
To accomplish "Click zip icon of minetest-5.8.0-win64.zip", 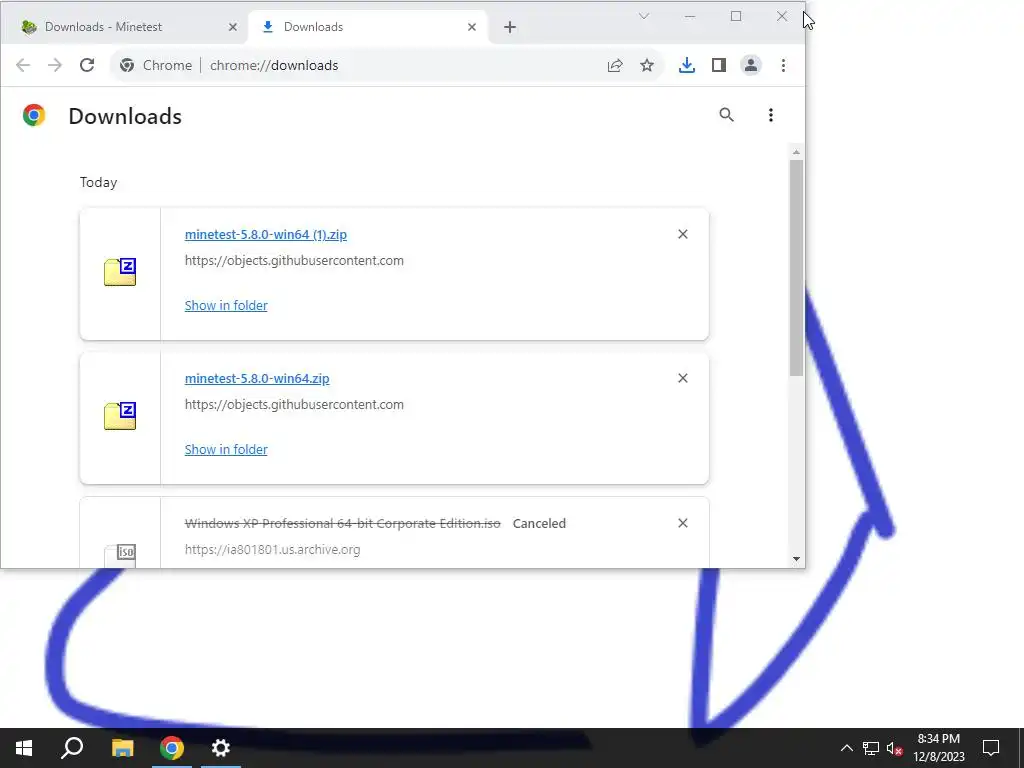I will [x=120, y=416].
